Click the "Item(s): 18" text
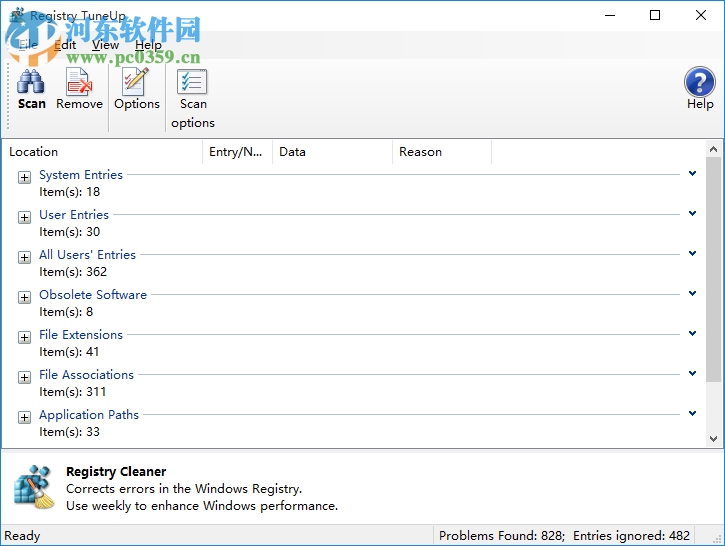 pos(69,192)
